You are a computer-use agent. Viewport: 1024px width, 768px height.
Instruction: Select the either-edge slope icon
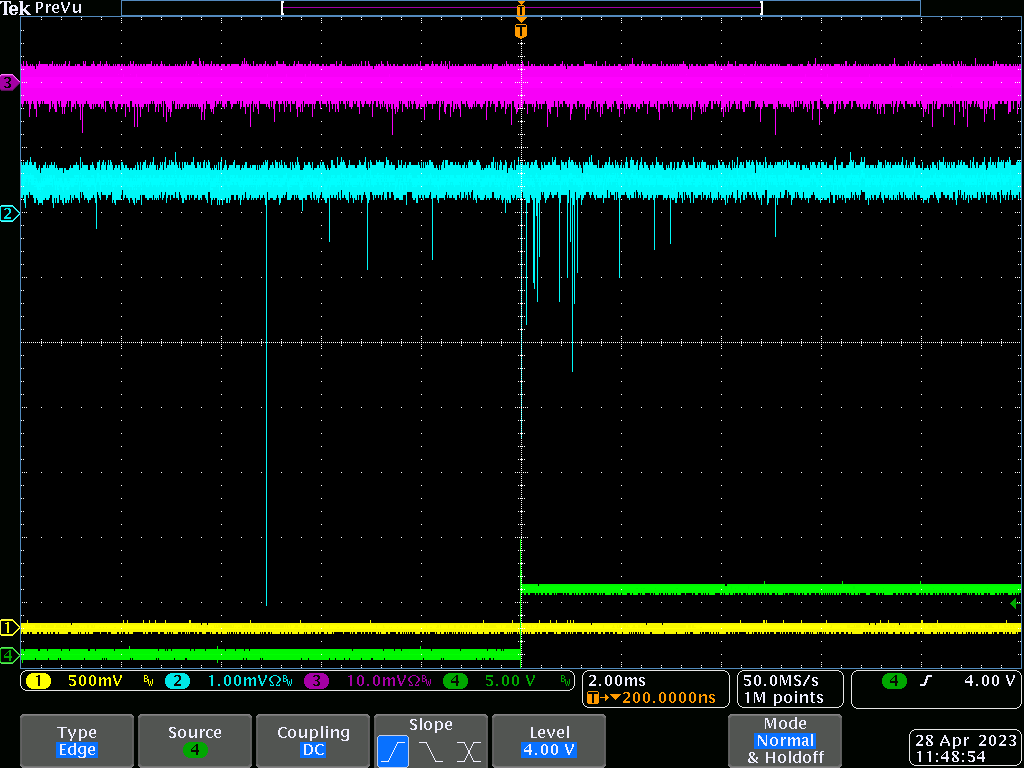(x=468, y=750)
